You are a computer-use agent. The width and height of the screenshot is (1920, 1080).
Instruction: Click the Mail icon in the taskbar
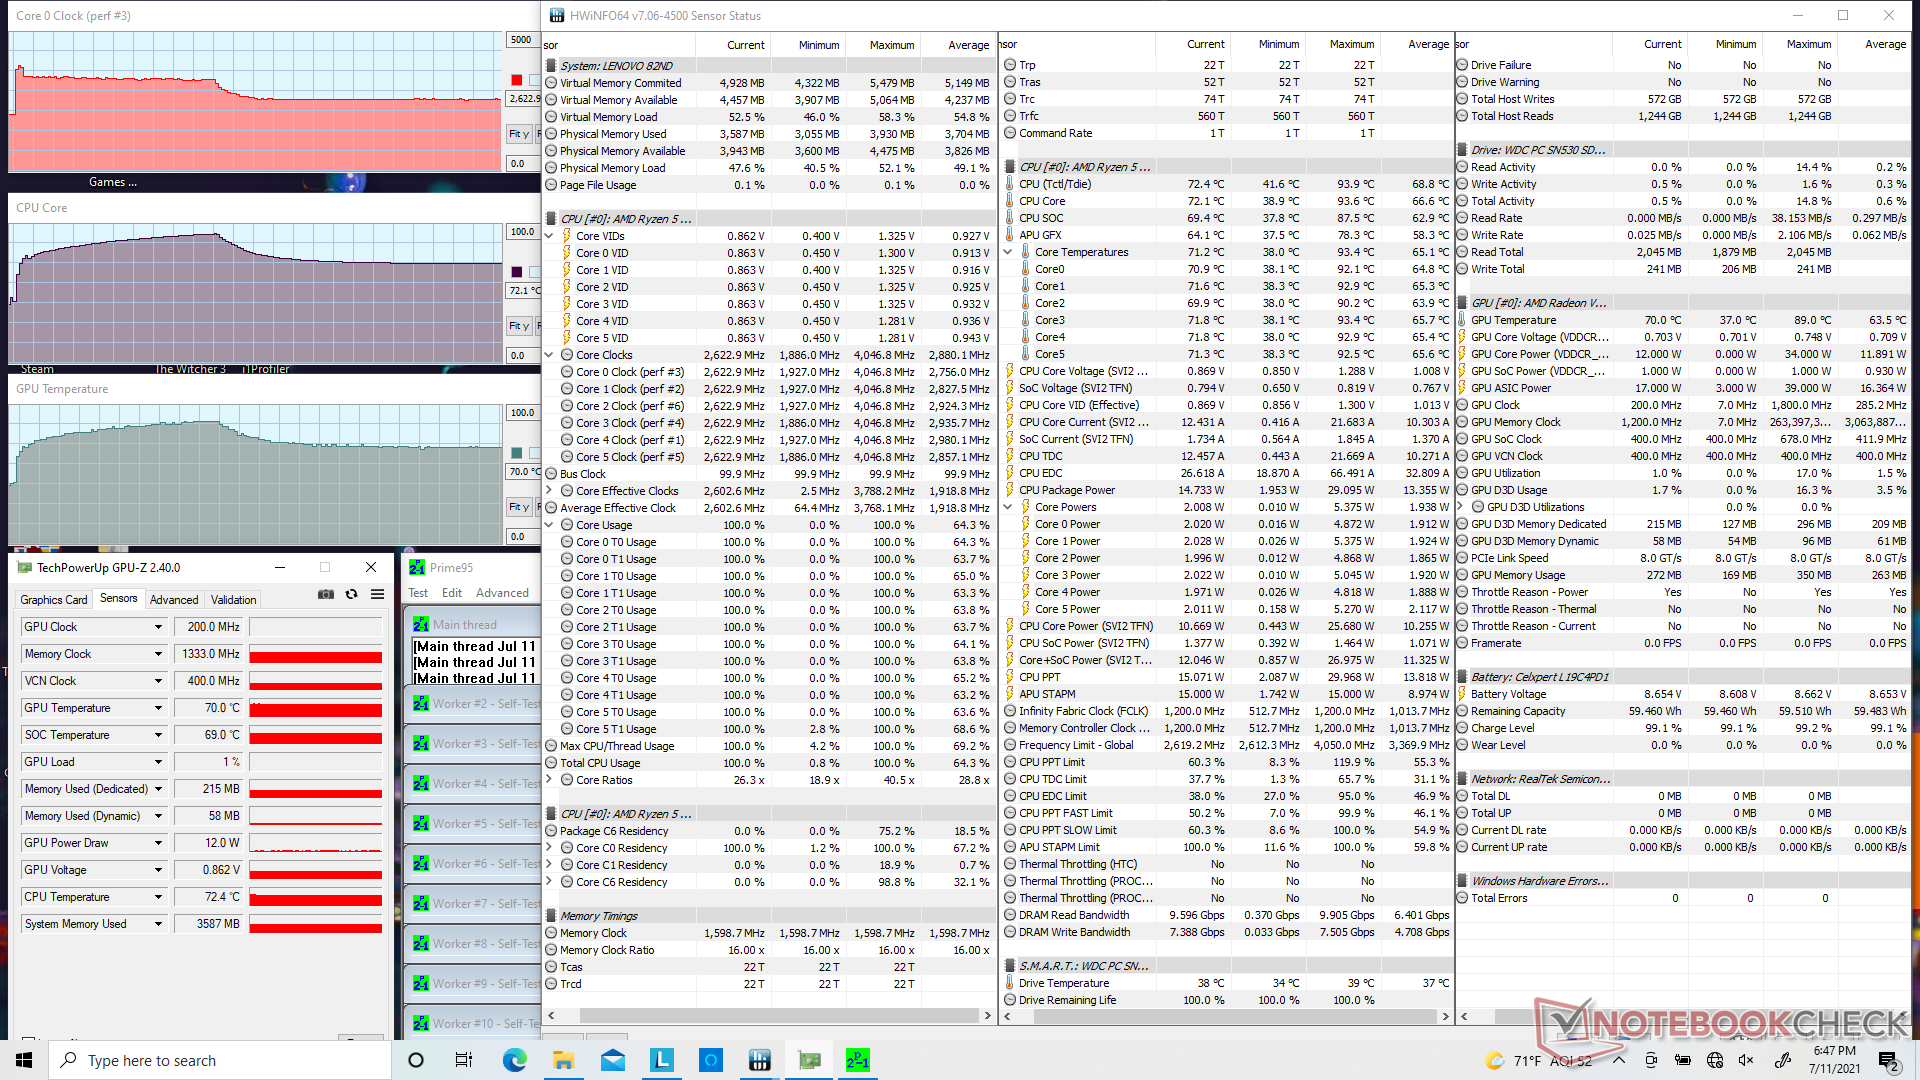point(612,1060)
